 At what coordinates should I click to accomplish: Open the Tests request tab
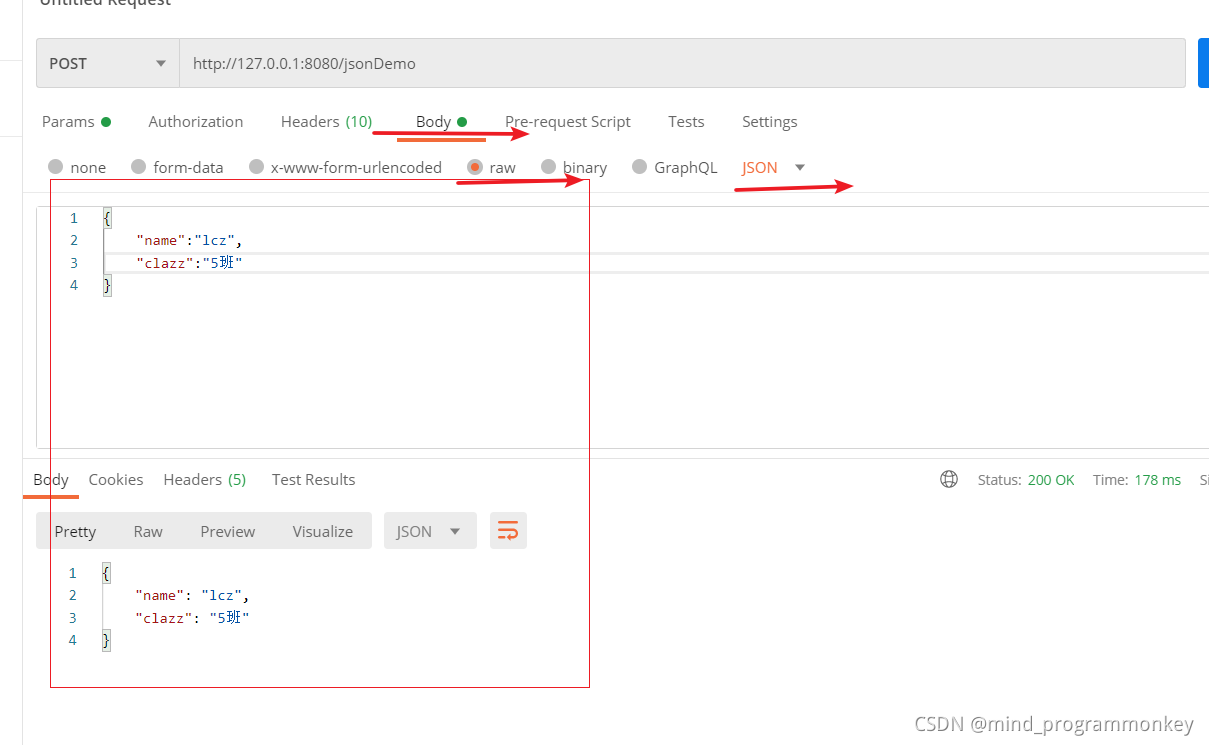[x=686, y=122]
